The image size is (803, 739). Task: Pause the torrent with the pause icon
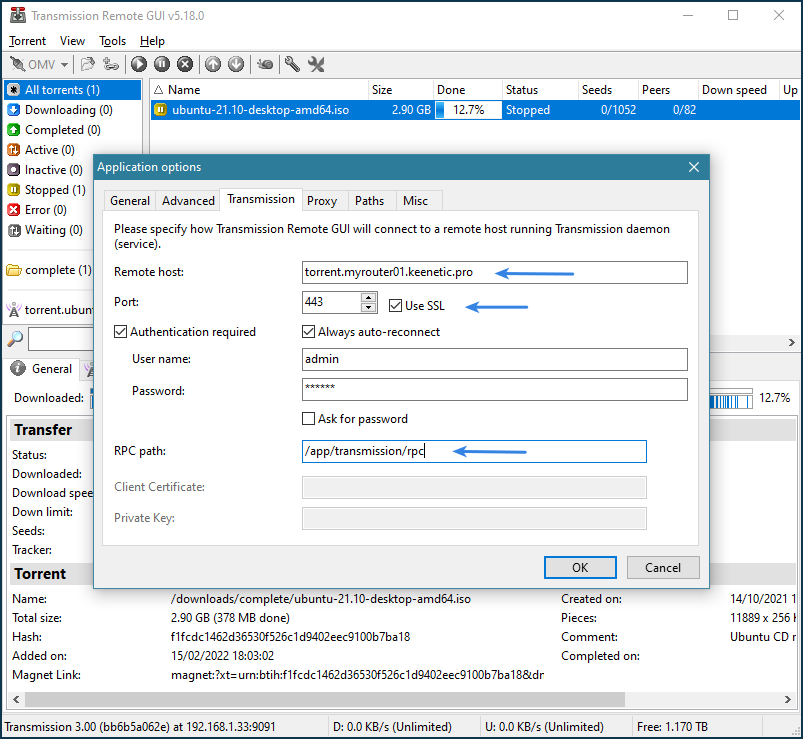click(x=162, y=65)
